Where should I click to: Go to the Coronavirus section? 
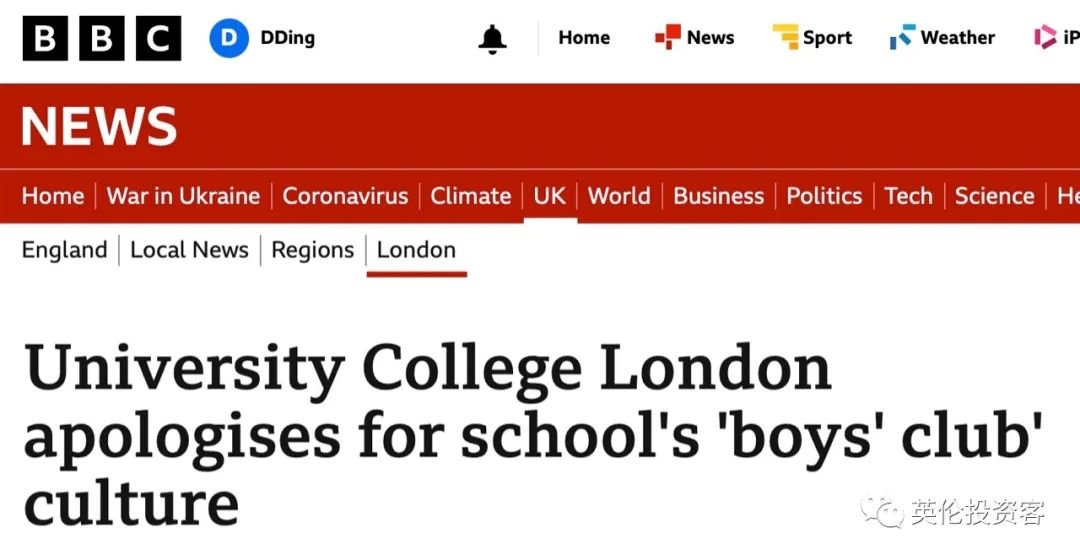345,196
